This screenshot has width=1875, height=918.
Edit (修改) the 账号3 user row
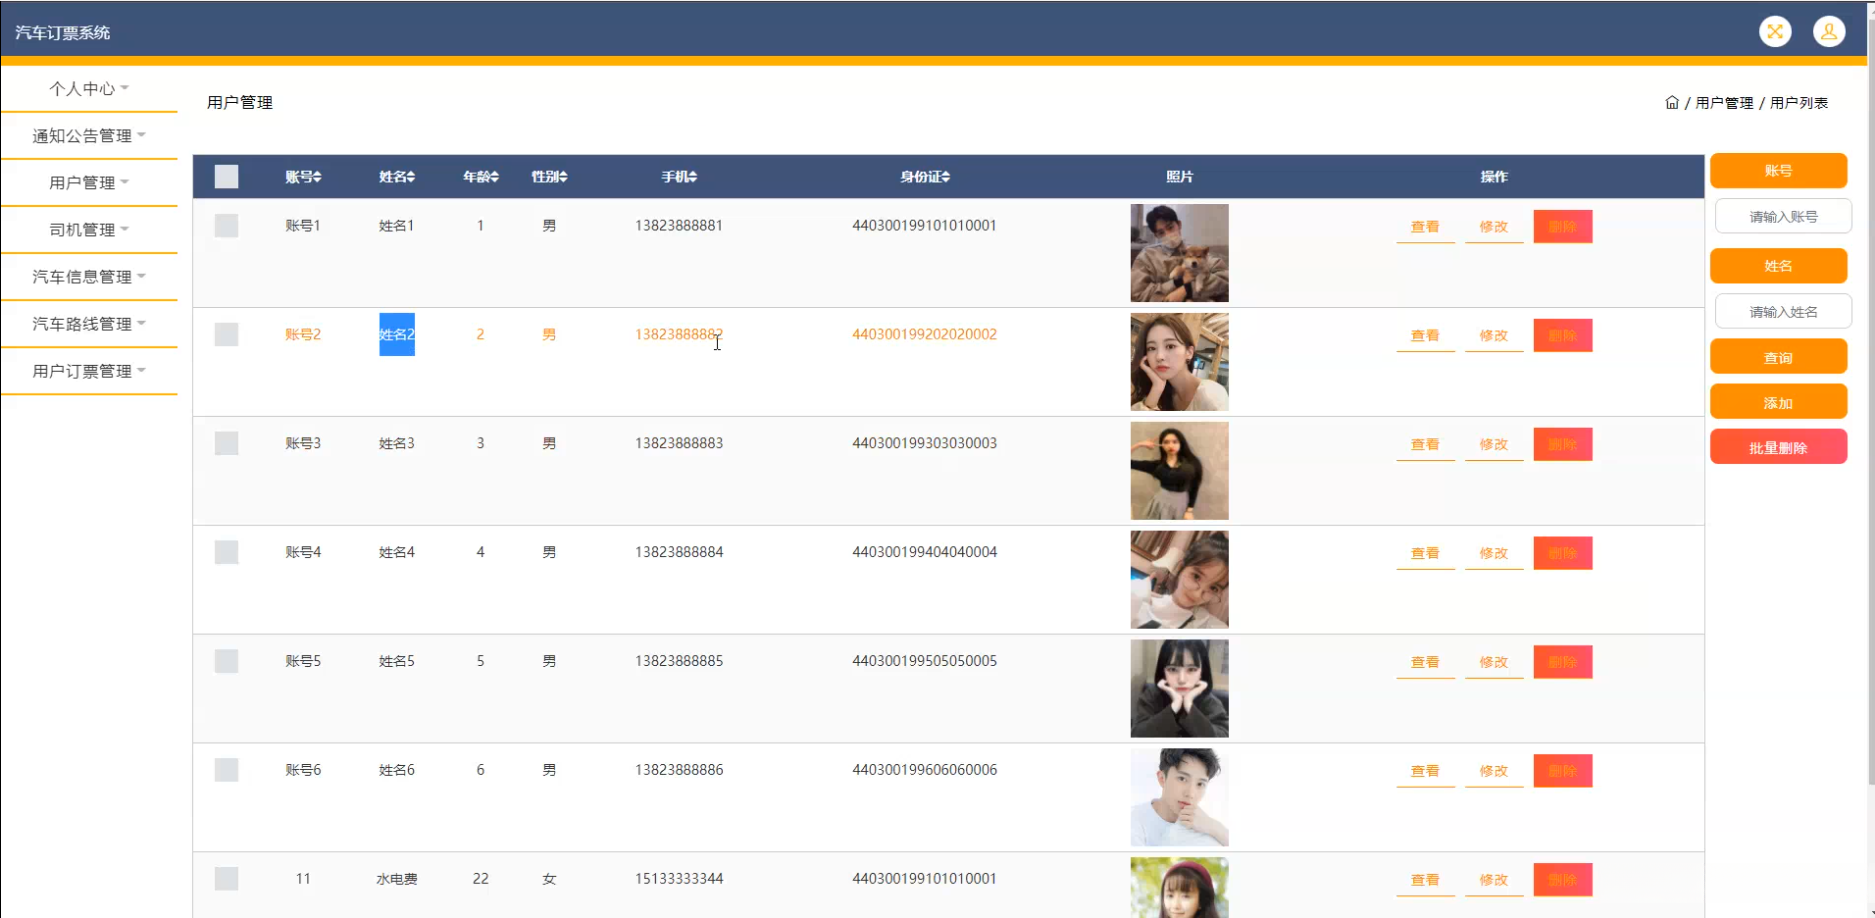1494,445
